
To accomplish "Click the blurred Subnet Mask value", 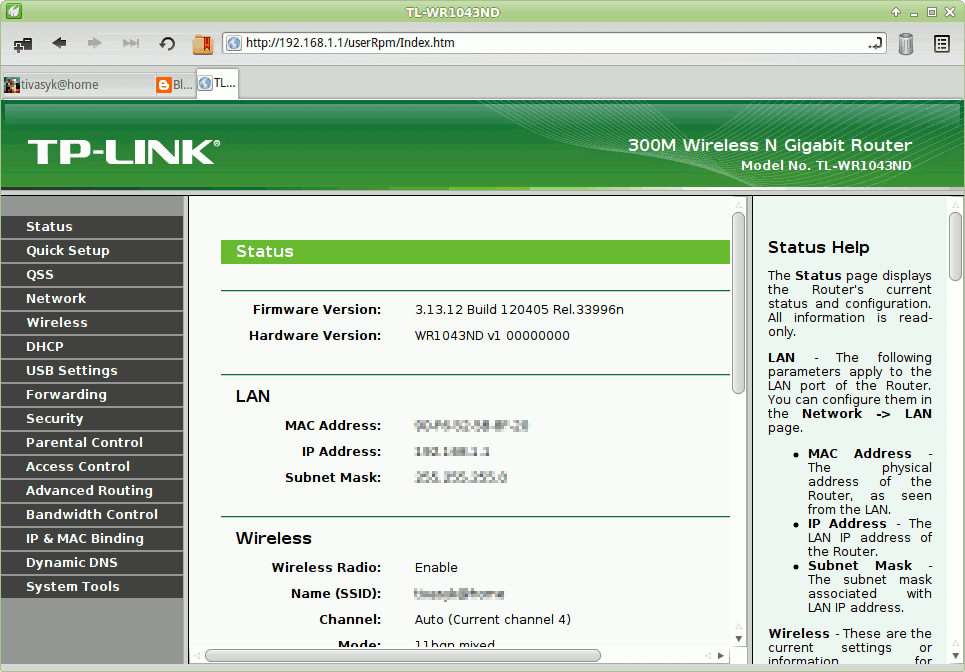I will pyautogui.click(x=461, y=478).
